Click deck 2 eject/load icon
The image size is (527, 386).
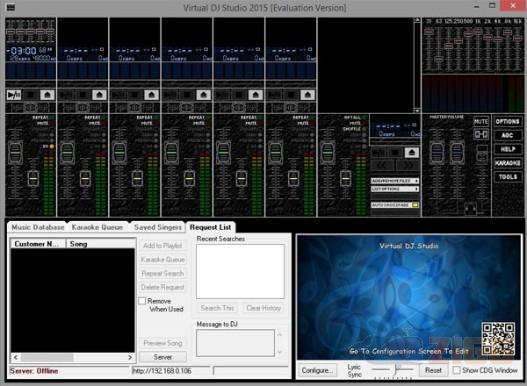click(x=99, y=95)
